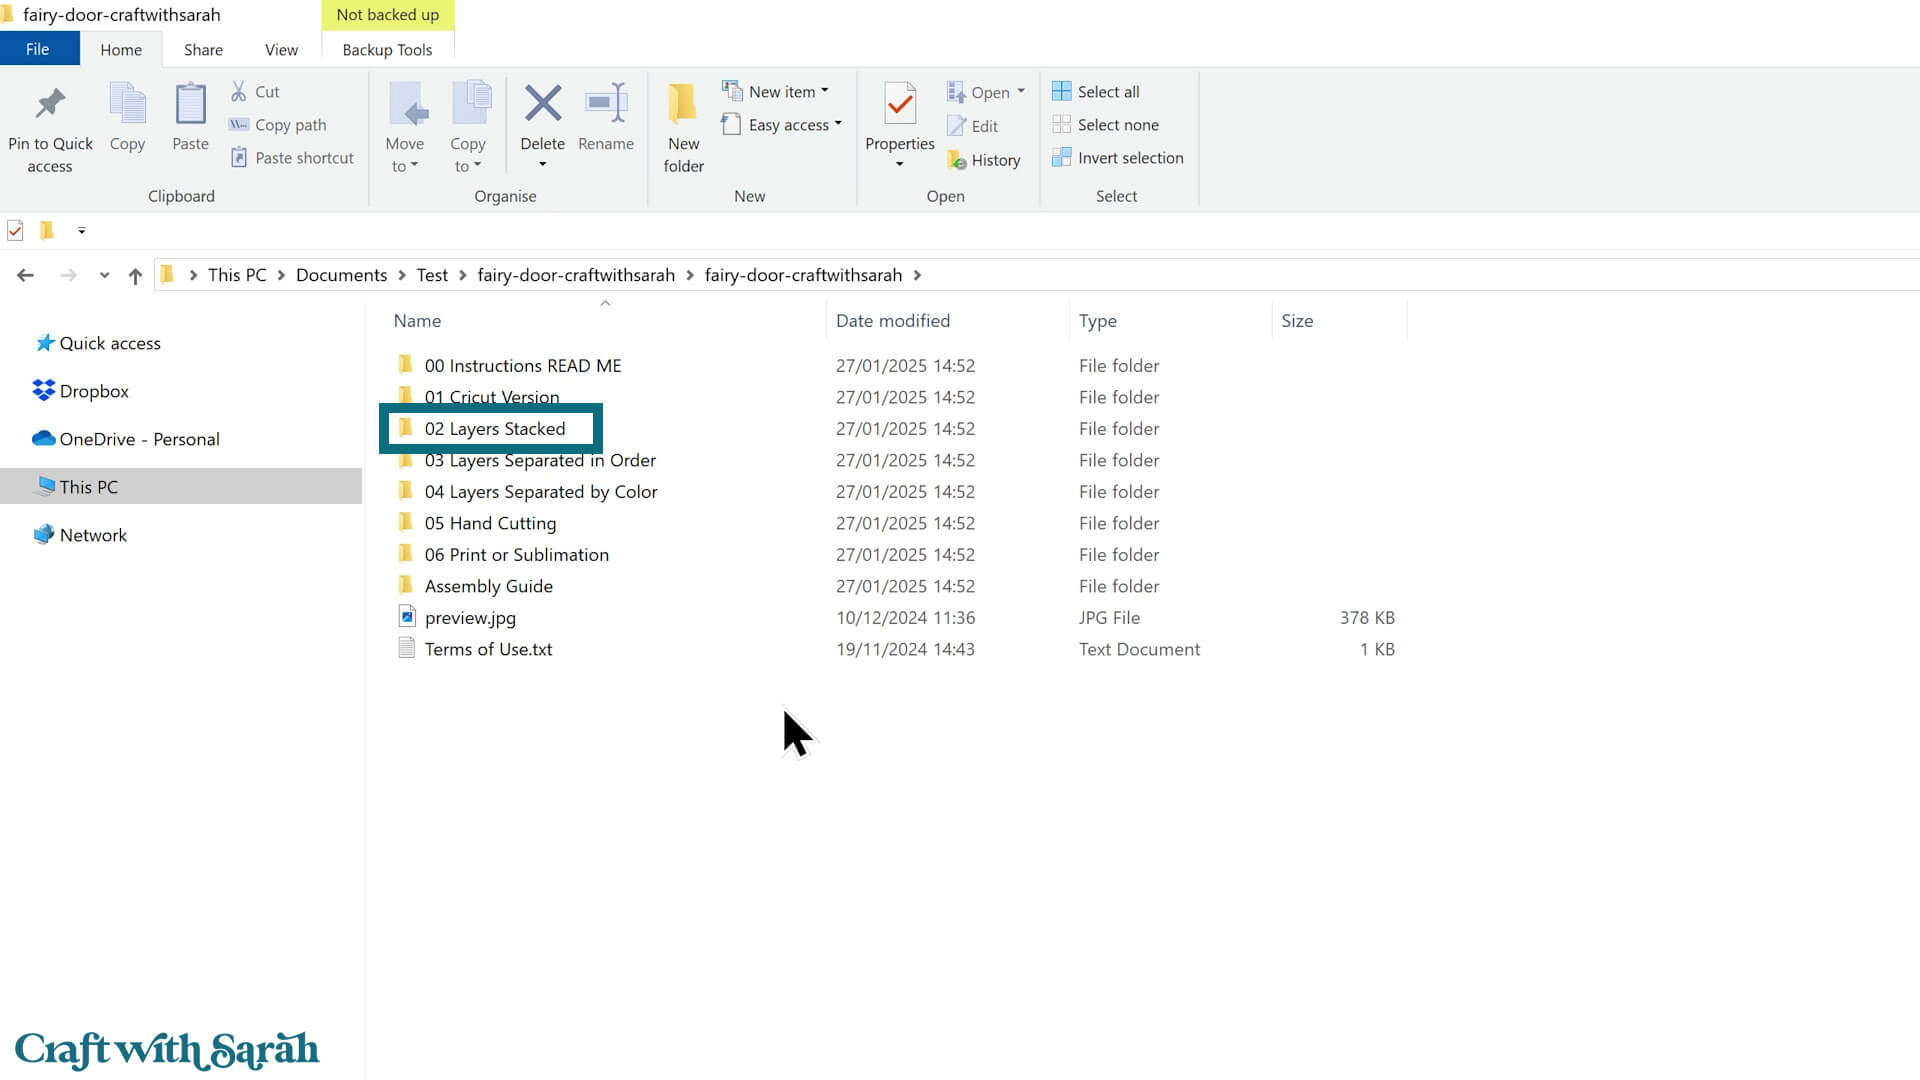Click the Paste clipboard icon
This screenshot has height=1080, width=1920.
(x=190, y=105)
